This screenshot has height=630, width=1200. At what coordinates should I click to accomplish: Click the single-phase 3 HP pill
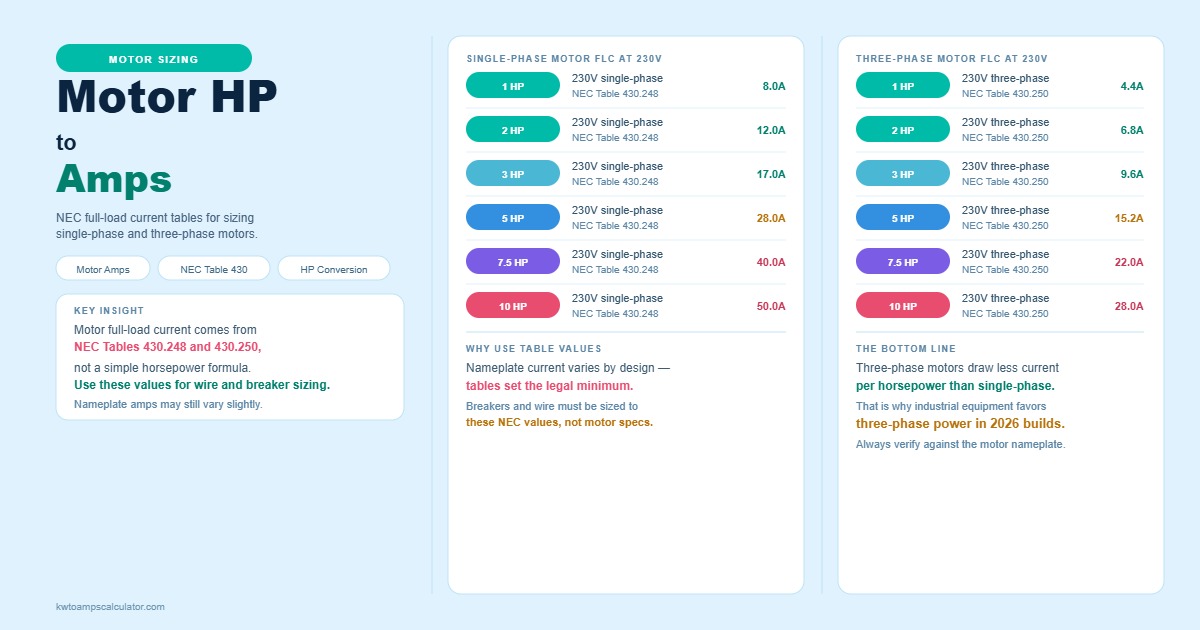click(x=513, y=174)
